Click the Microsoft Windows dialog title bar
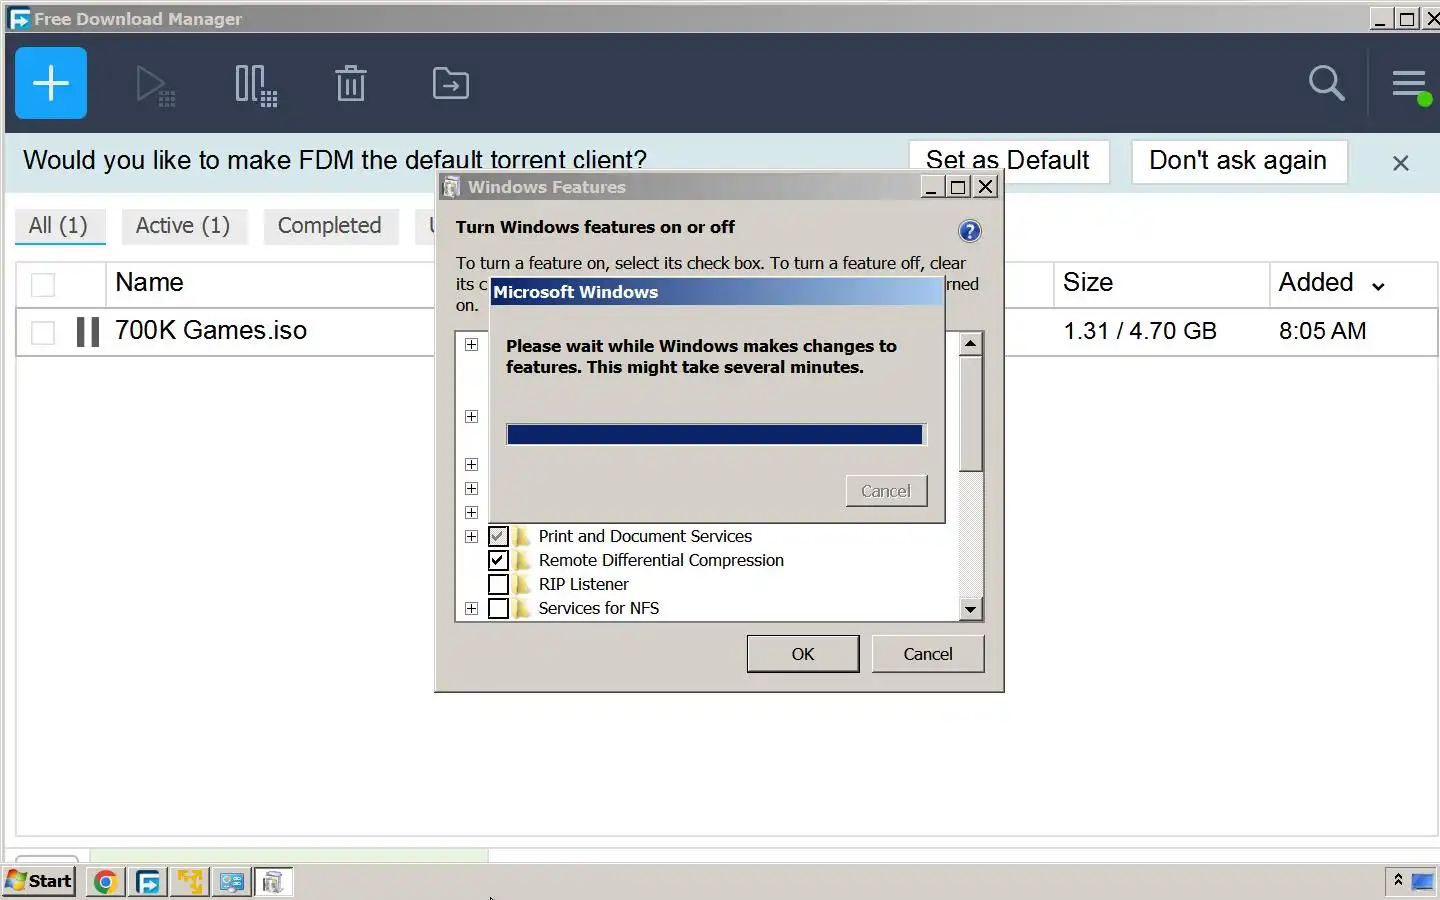Screen dimensions: 1440x900 pyautogui.click(x=717, y=292)
